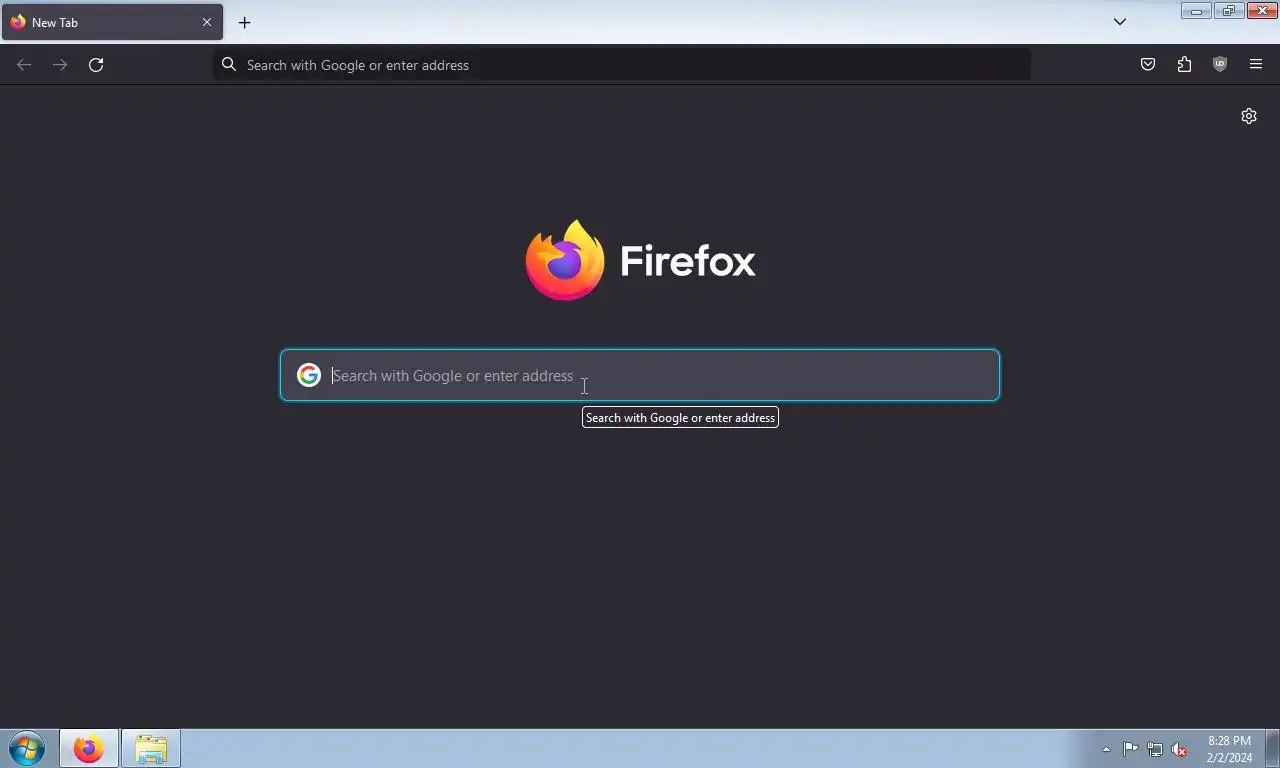Open the Save to Pocket button
The image size is (1280, 768).
(1148, 65)
